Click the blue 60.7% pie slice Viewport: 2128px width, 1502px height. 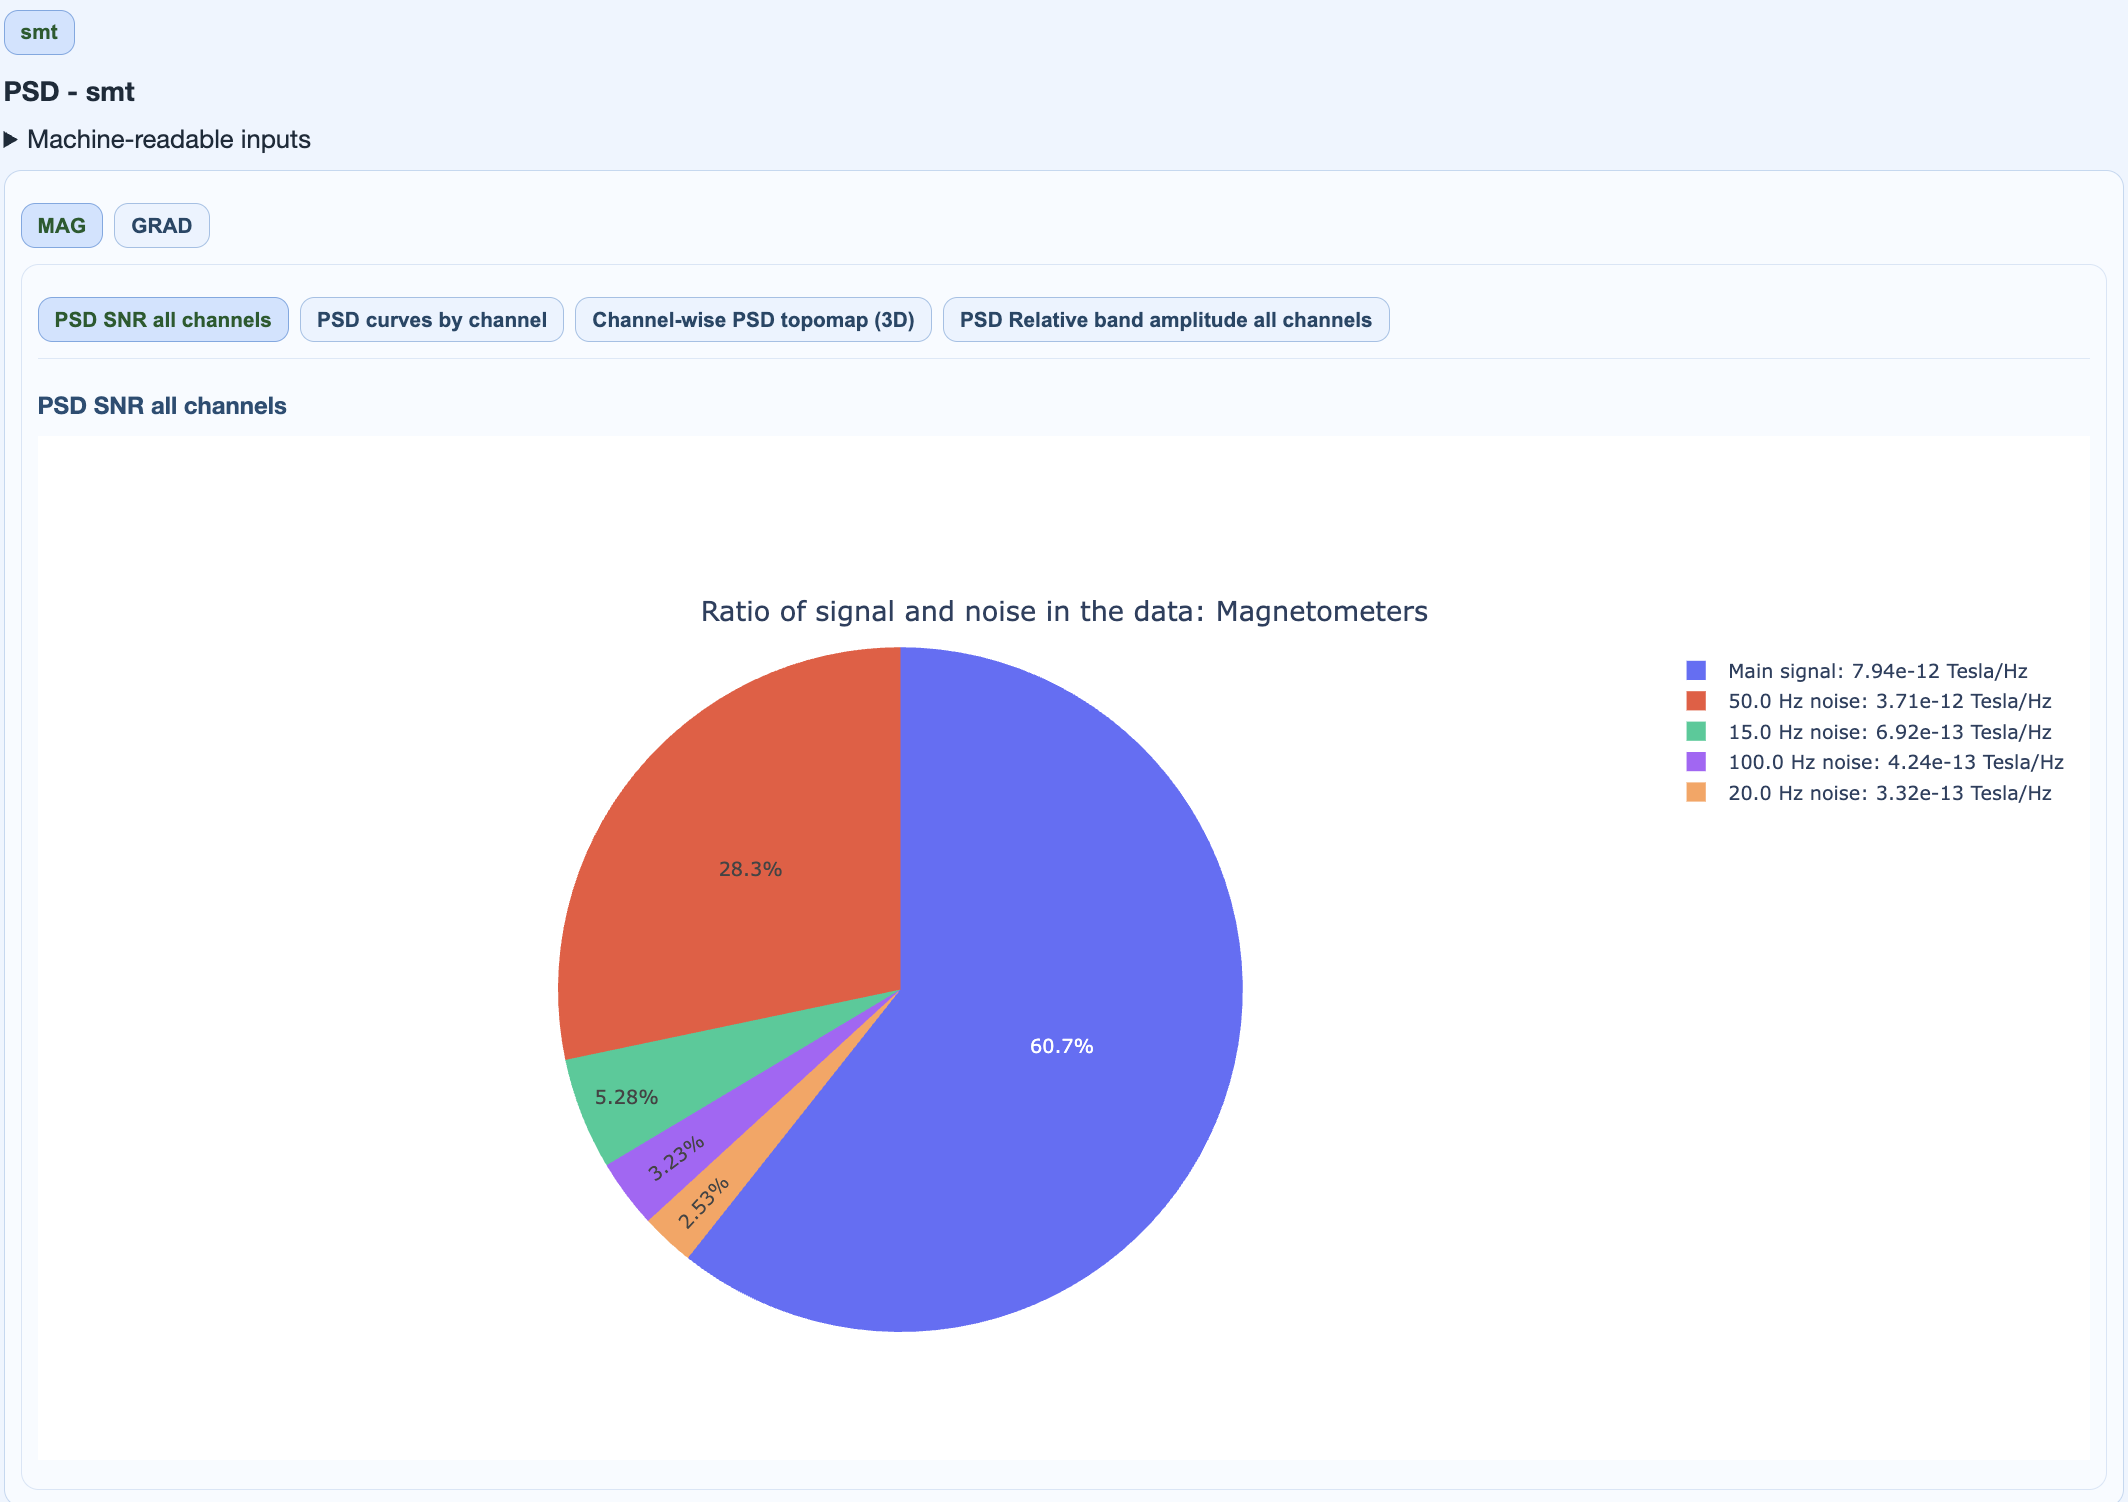coord(1060,1046)
